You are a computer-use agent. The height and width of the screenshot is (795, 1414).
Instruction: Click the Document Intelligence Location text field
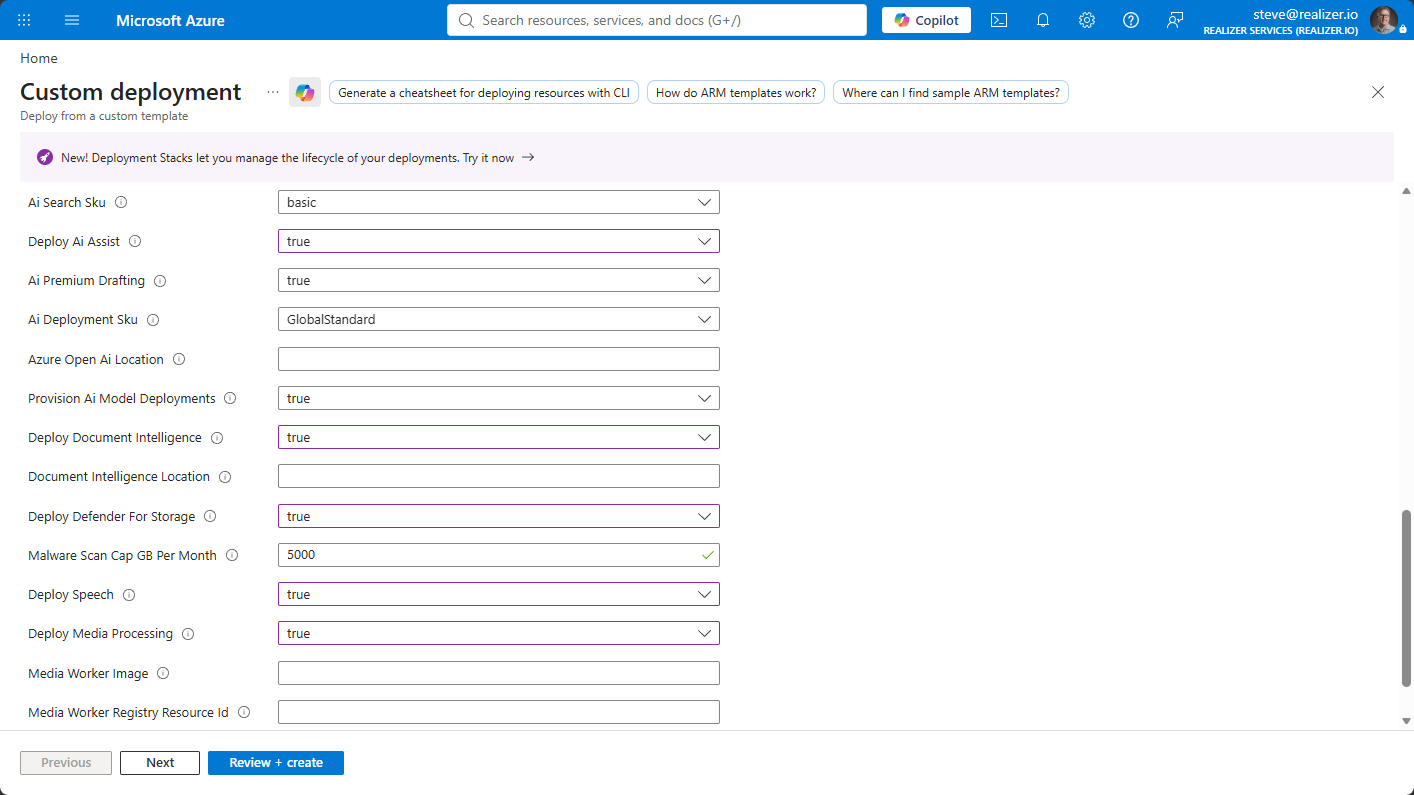(x=499, y=476)
